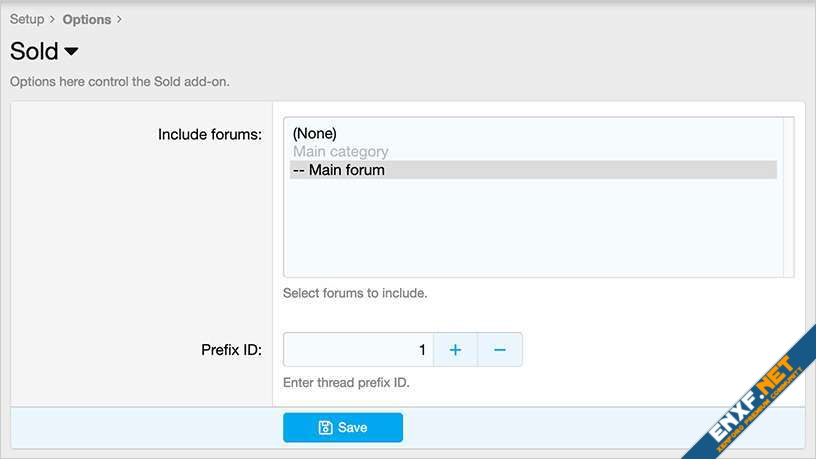Expand the Sold title dropdown arrow
The height and width of the screenshot is (459, 816).
click(x=71, y=52)
